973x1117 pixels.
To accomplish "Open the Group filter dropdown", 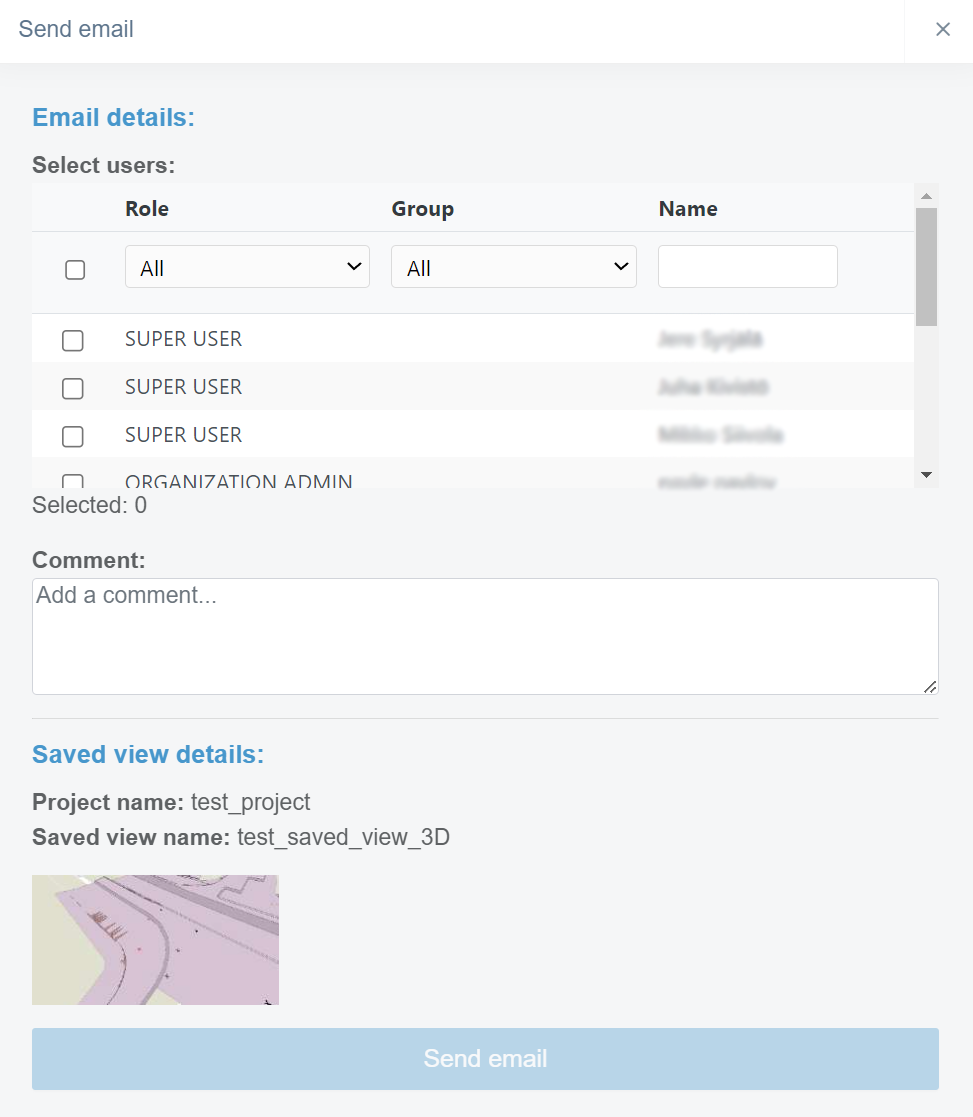I will tap(513, 267).
